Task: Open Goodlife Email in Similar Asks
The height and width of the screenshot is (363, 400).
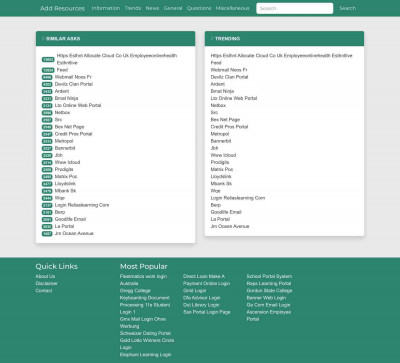Action: (x=70, y=219)
